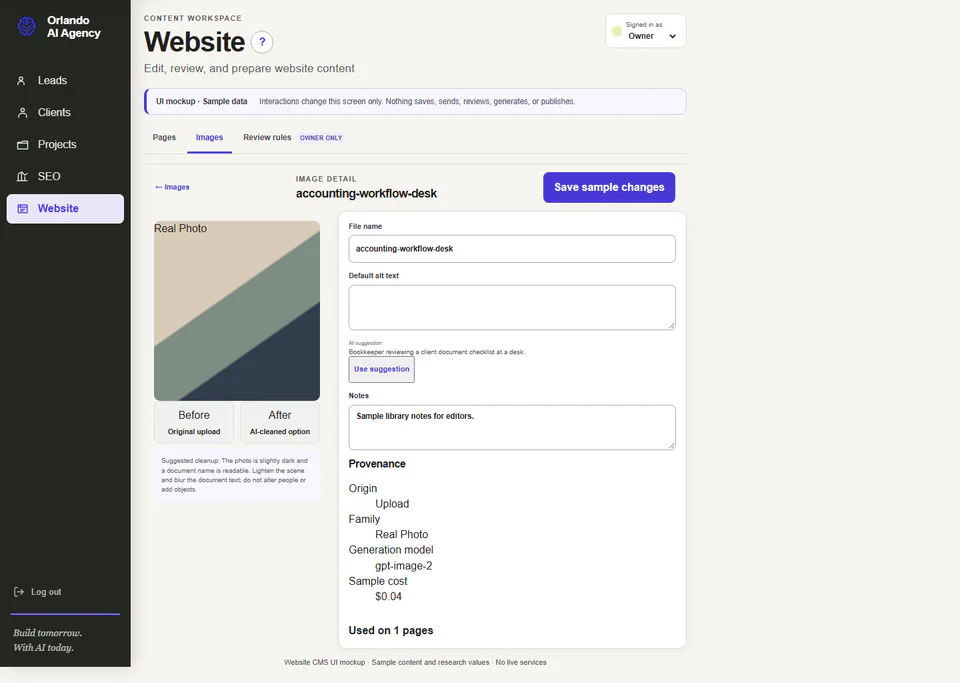
Task: Click the OWNER ONLY badge
Action: pyautogui.click(x=321, y=138)
